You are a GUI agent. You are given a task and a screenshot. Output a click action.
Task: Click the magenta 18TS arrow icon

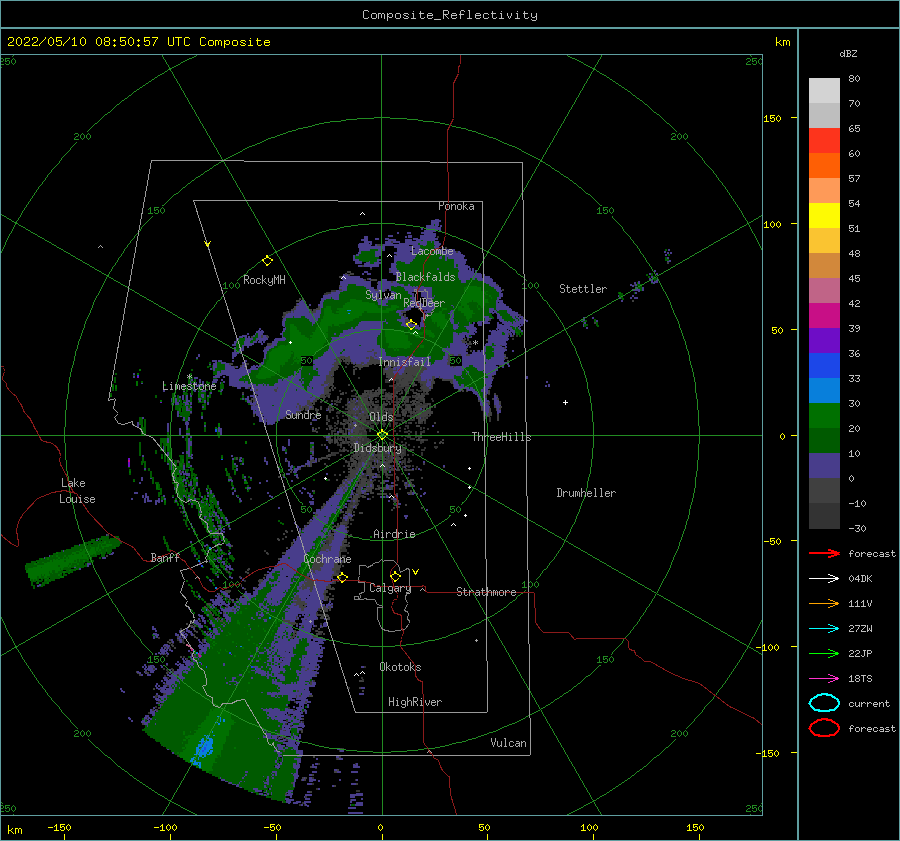point(824,679)
